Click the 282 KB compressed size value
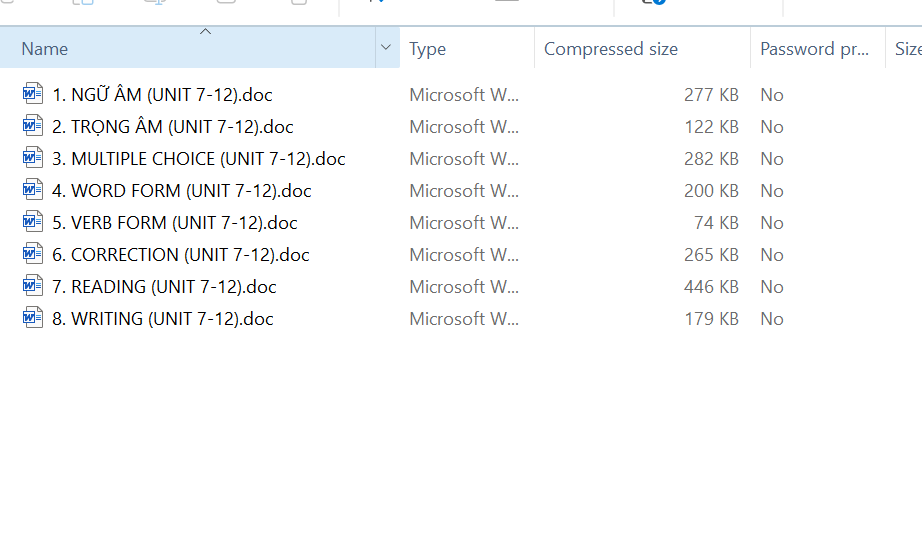This screenshot has height=556, width=922. pos(711,159)
